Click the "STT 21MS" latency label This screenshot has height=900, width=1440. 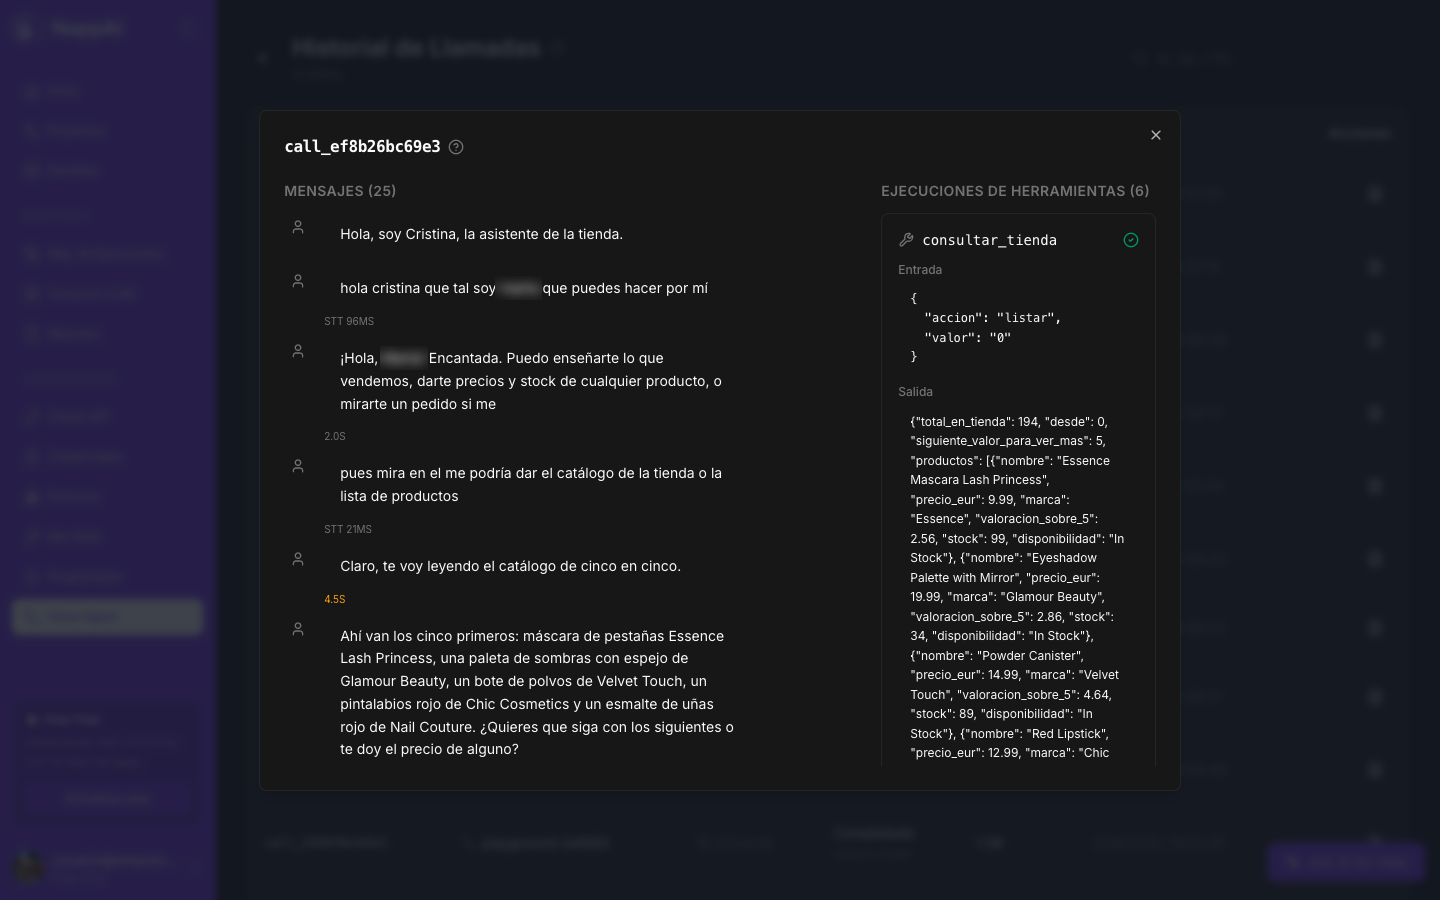pyautogui.click(x=348, y=530)
